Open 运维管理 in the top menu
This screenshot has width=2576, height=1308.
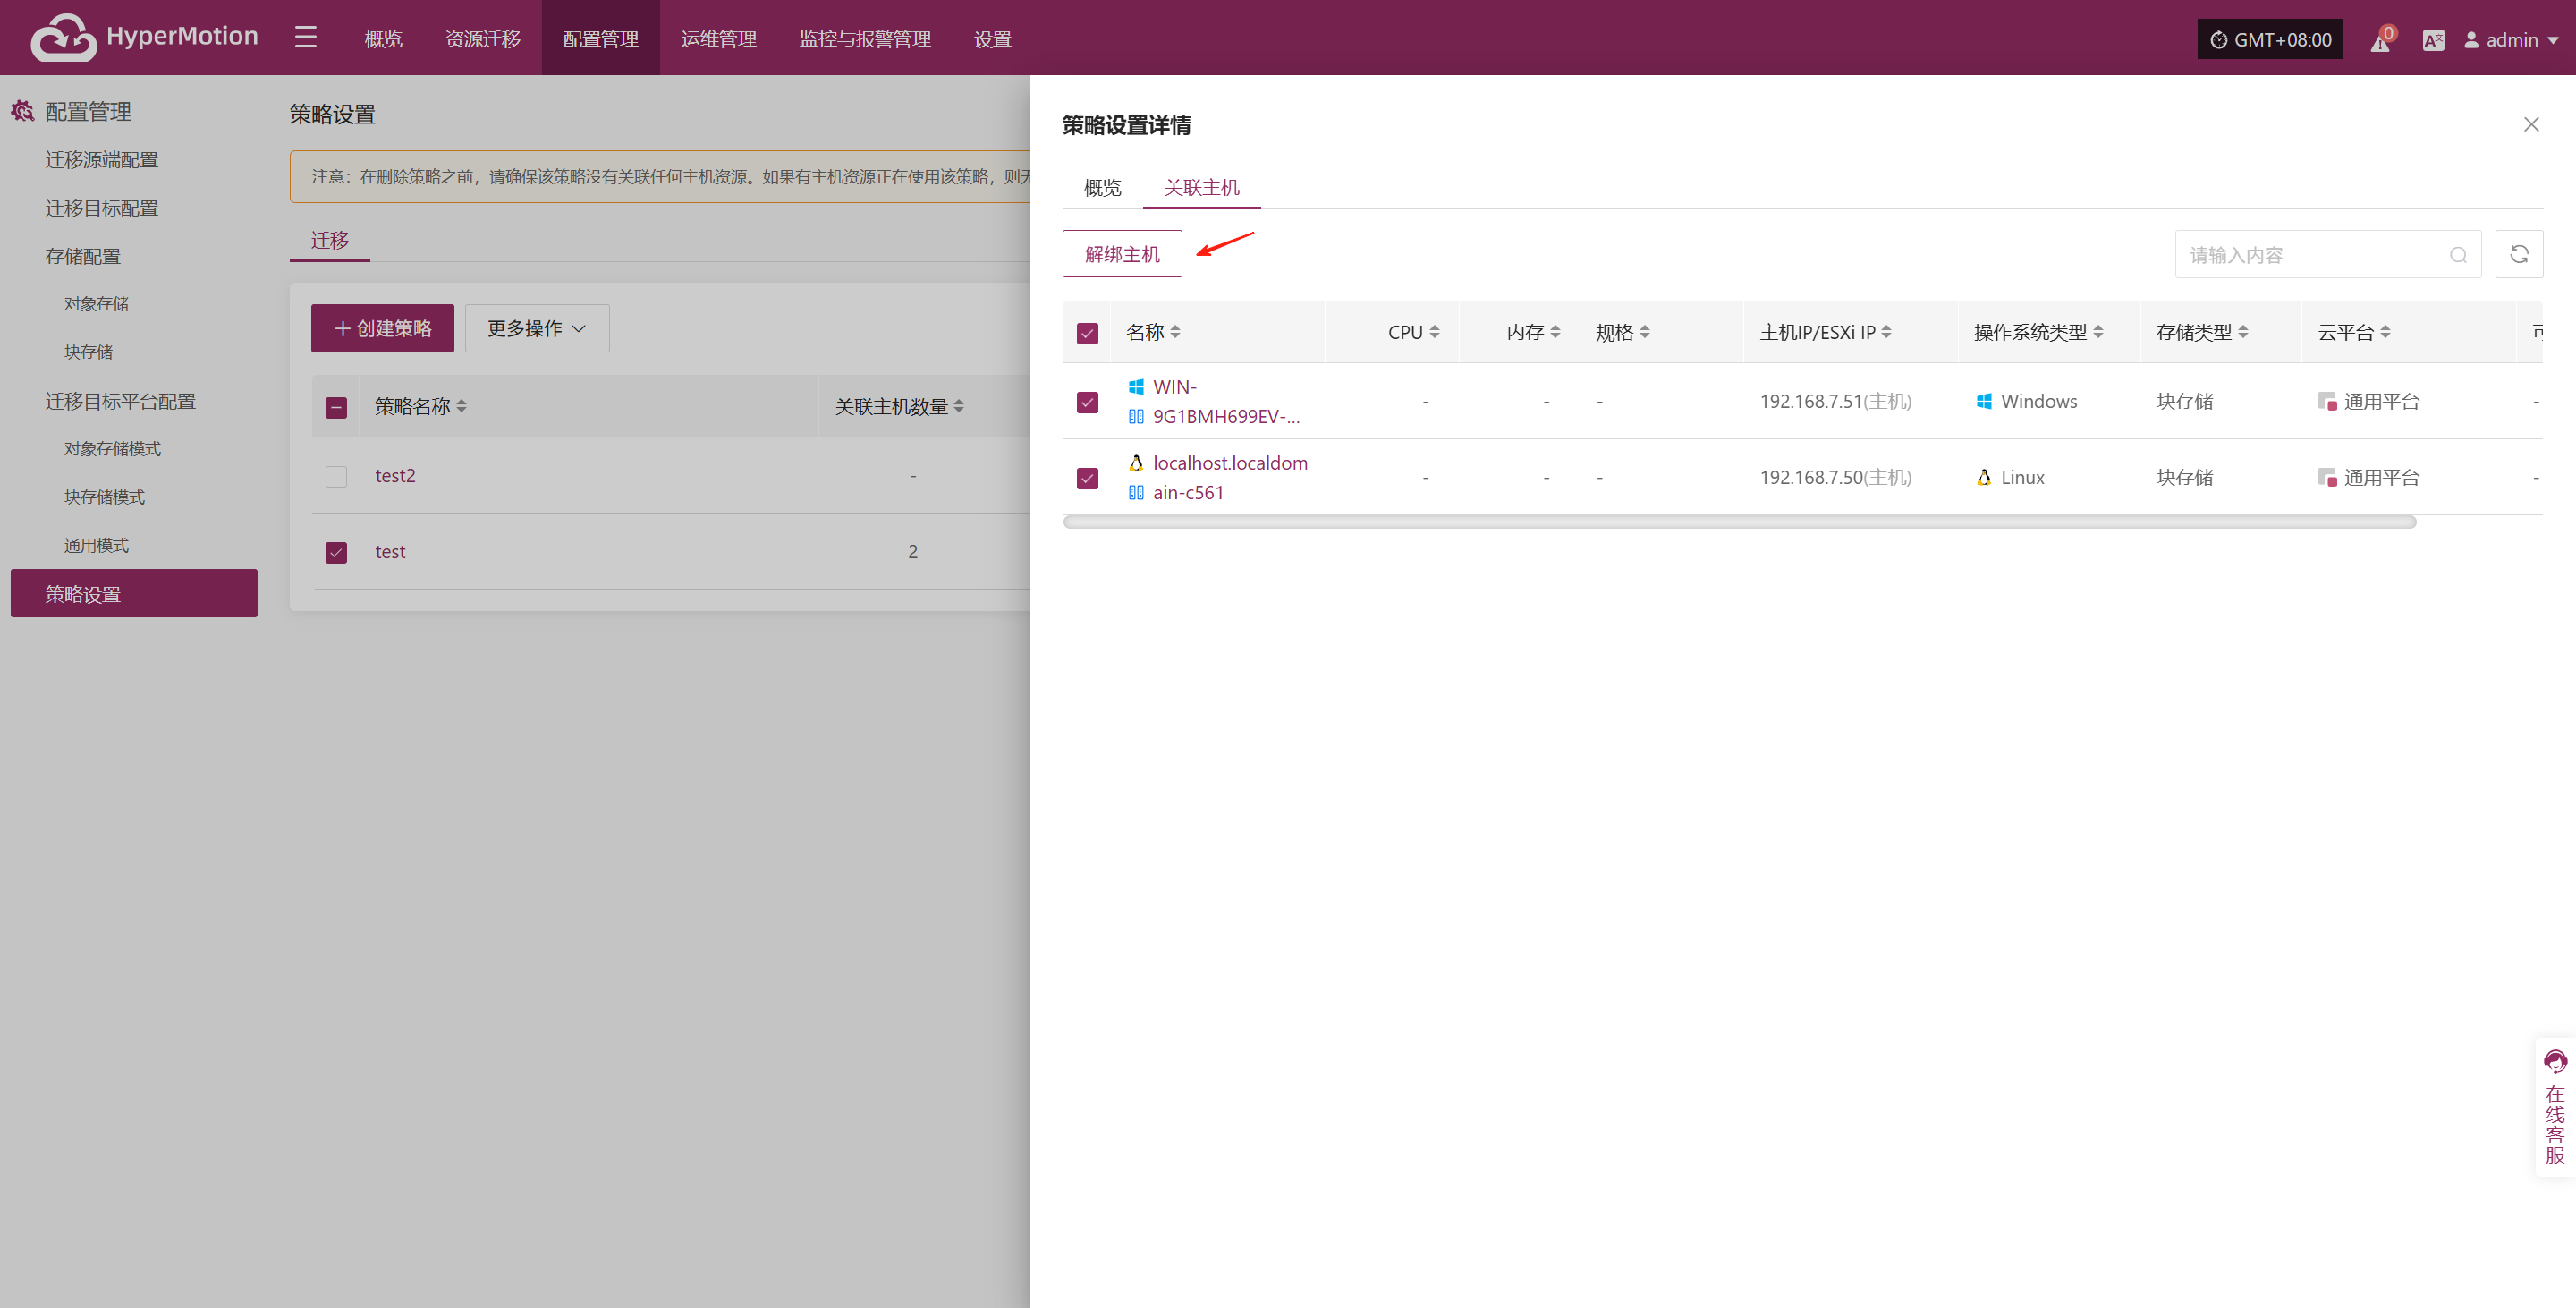click(719, 39)
